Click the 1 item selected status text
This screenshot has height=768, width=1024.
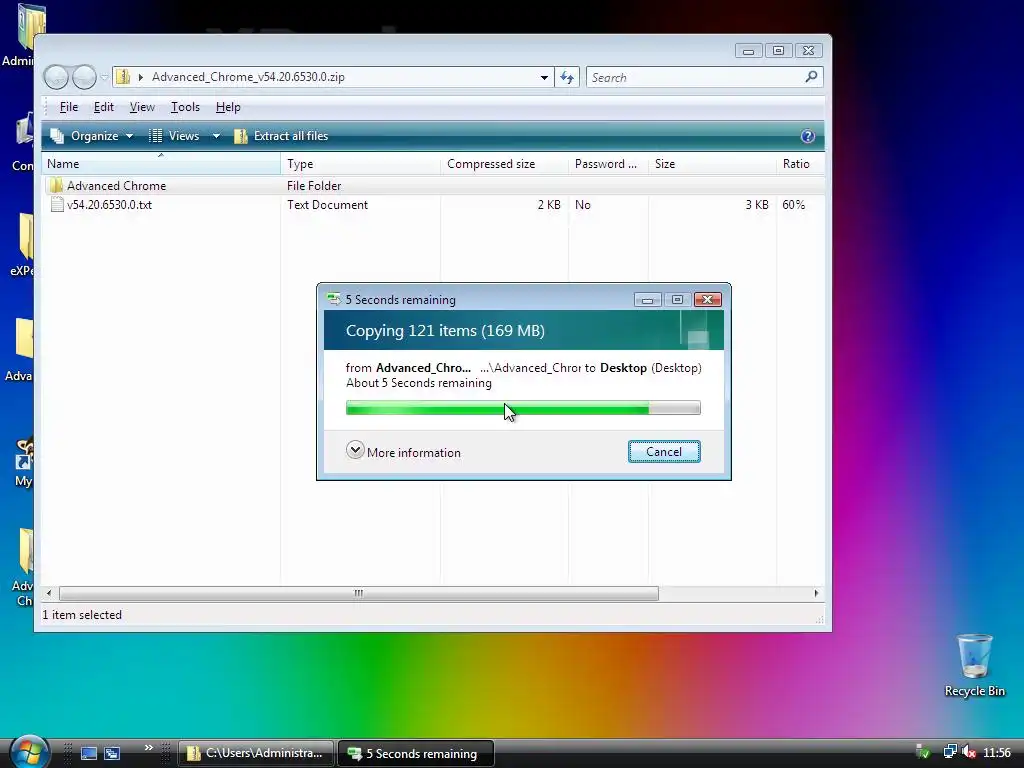(x=82, y=615)
